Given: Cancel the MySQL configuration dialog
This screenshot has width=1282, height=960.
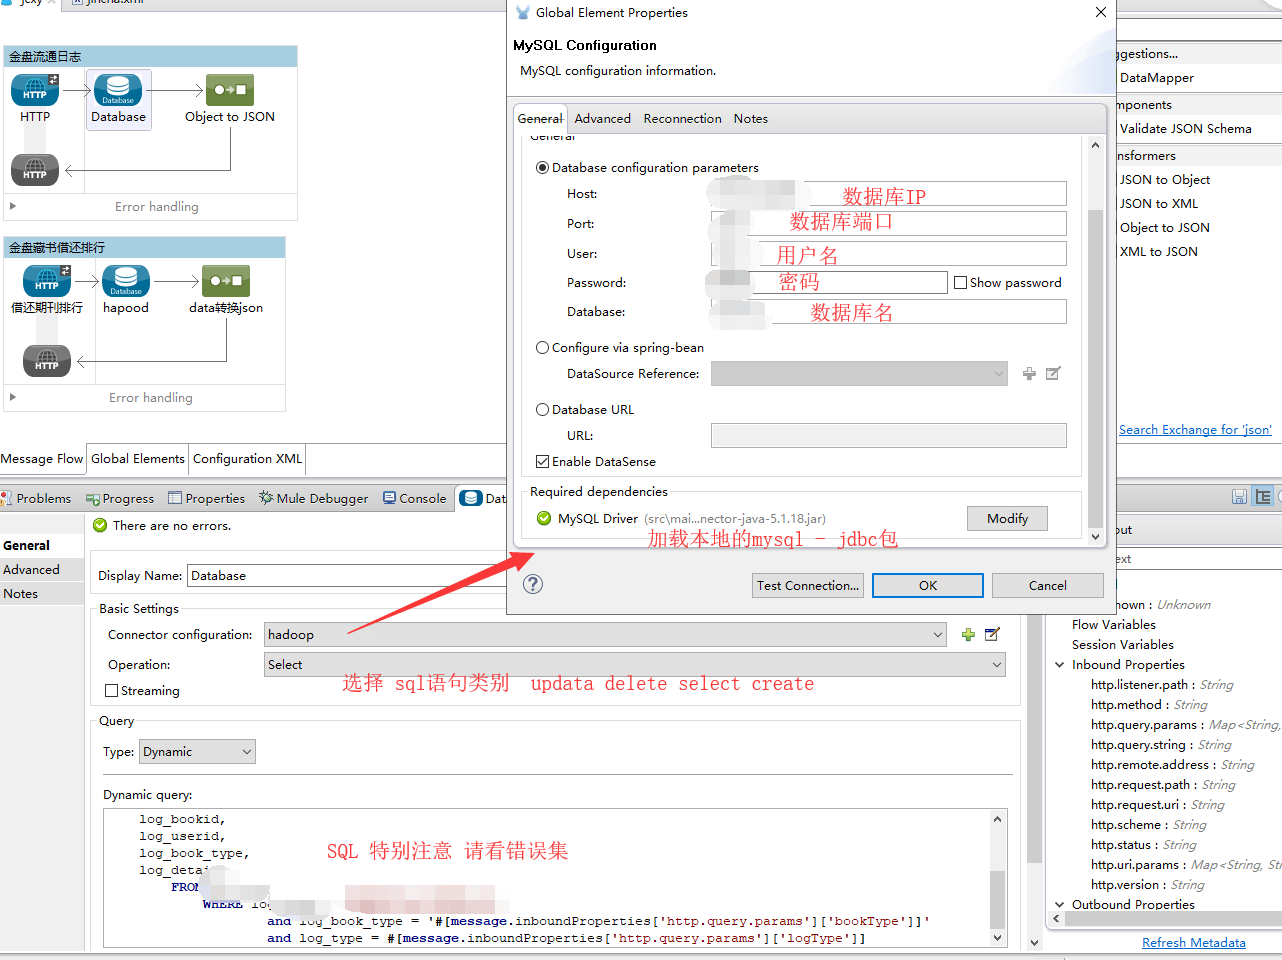Looking at the screenshot, I should pos(1048,586).
